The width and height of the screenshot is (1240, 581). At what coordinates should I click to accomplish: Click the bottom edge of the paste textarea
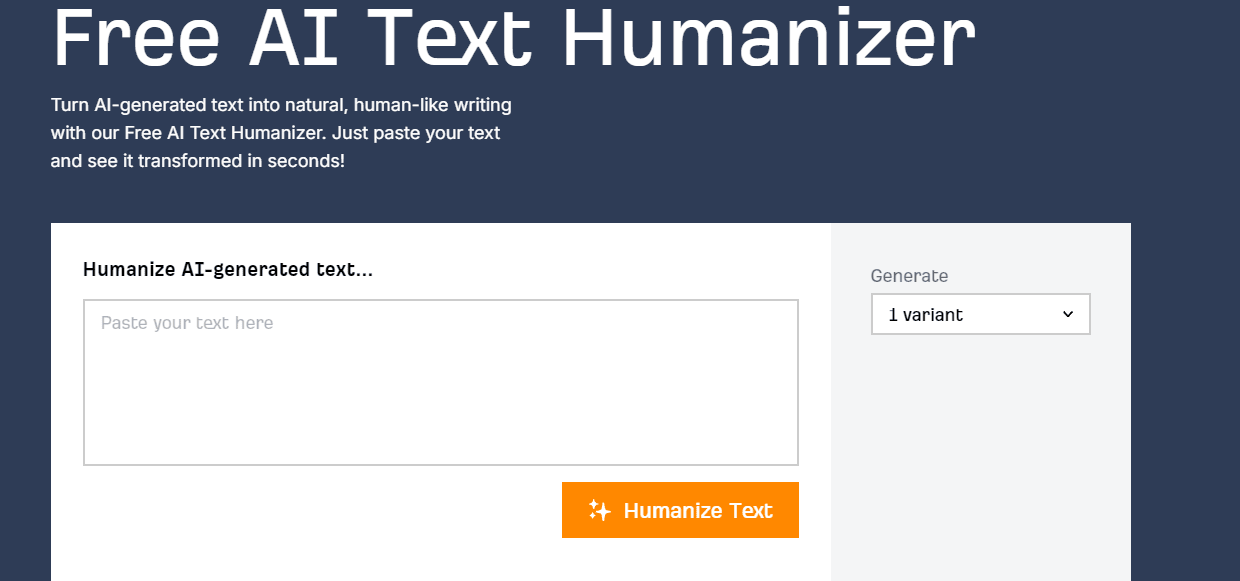click(441, 465)
